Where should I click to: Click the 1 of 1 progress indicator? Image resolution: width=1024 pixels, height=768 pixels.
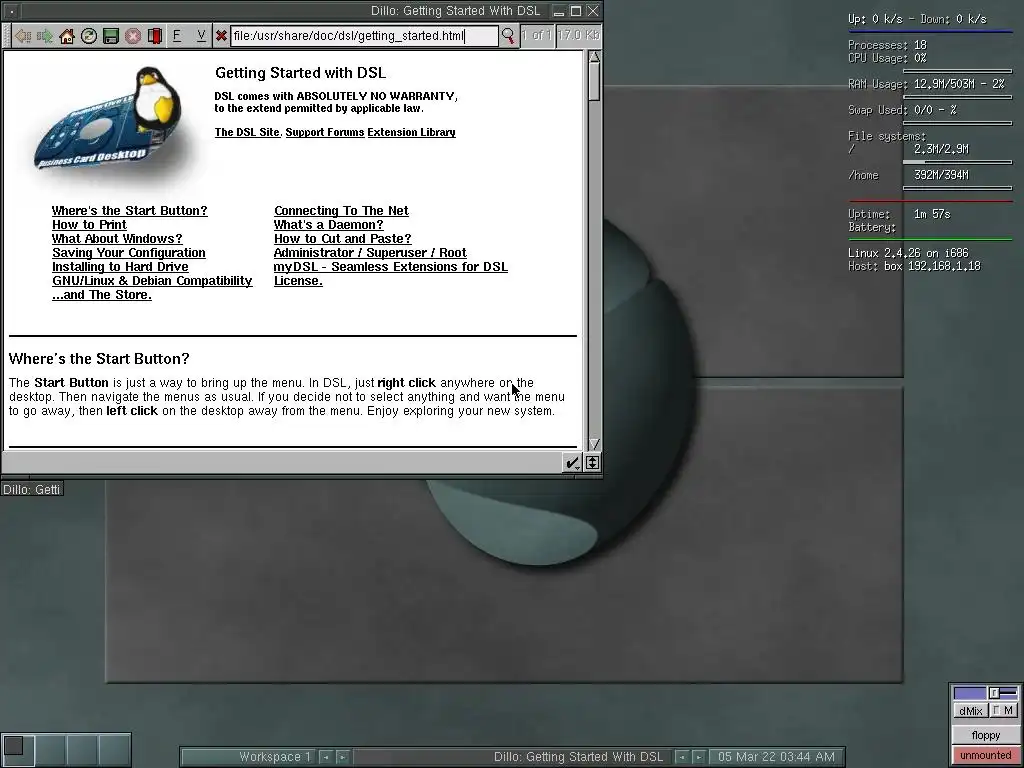537,35
